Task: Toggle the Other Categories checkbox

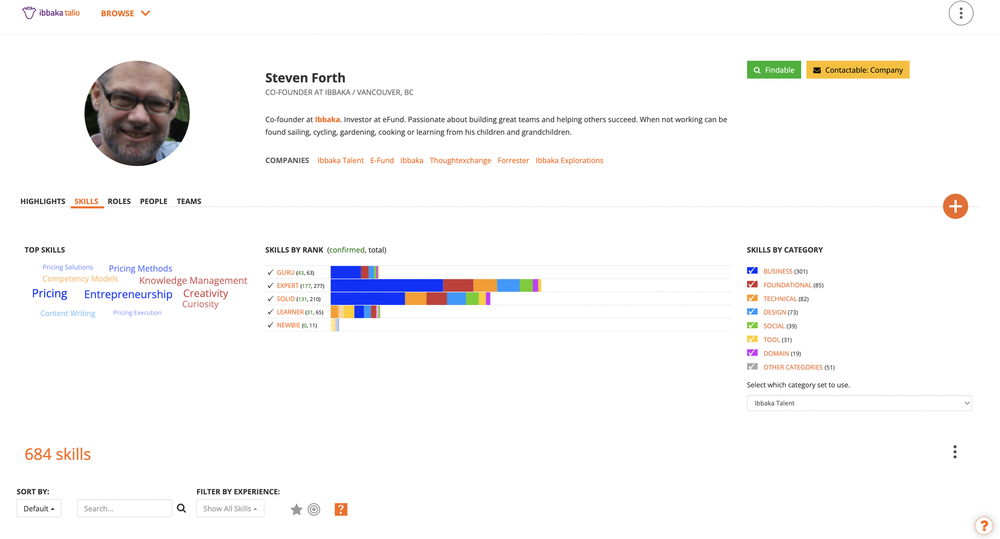Action: pyautogui.click(x=752, y=367)
